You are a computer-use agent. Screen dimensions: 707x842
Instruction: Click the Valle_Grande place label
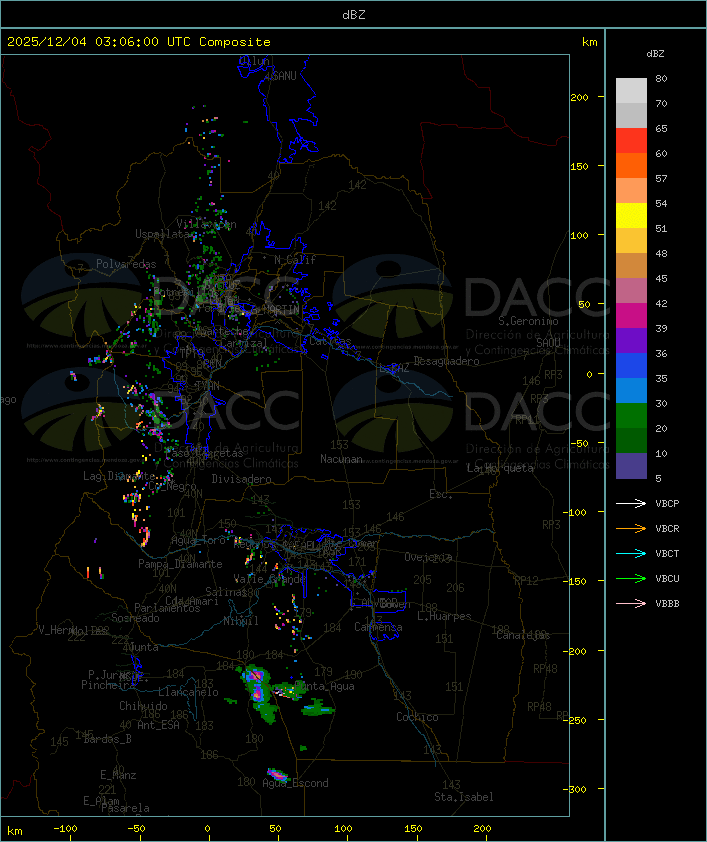[x=269, y=579]
